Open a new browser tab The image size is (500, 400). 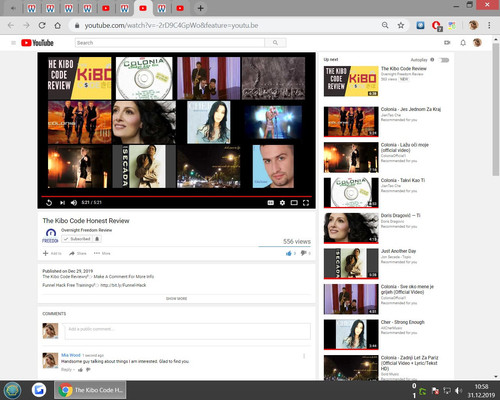point(200,8)
